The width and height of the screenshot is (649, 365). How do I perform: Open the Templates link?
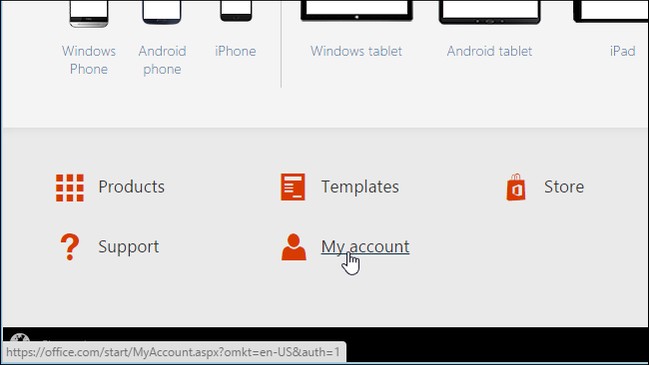(360, 187)
